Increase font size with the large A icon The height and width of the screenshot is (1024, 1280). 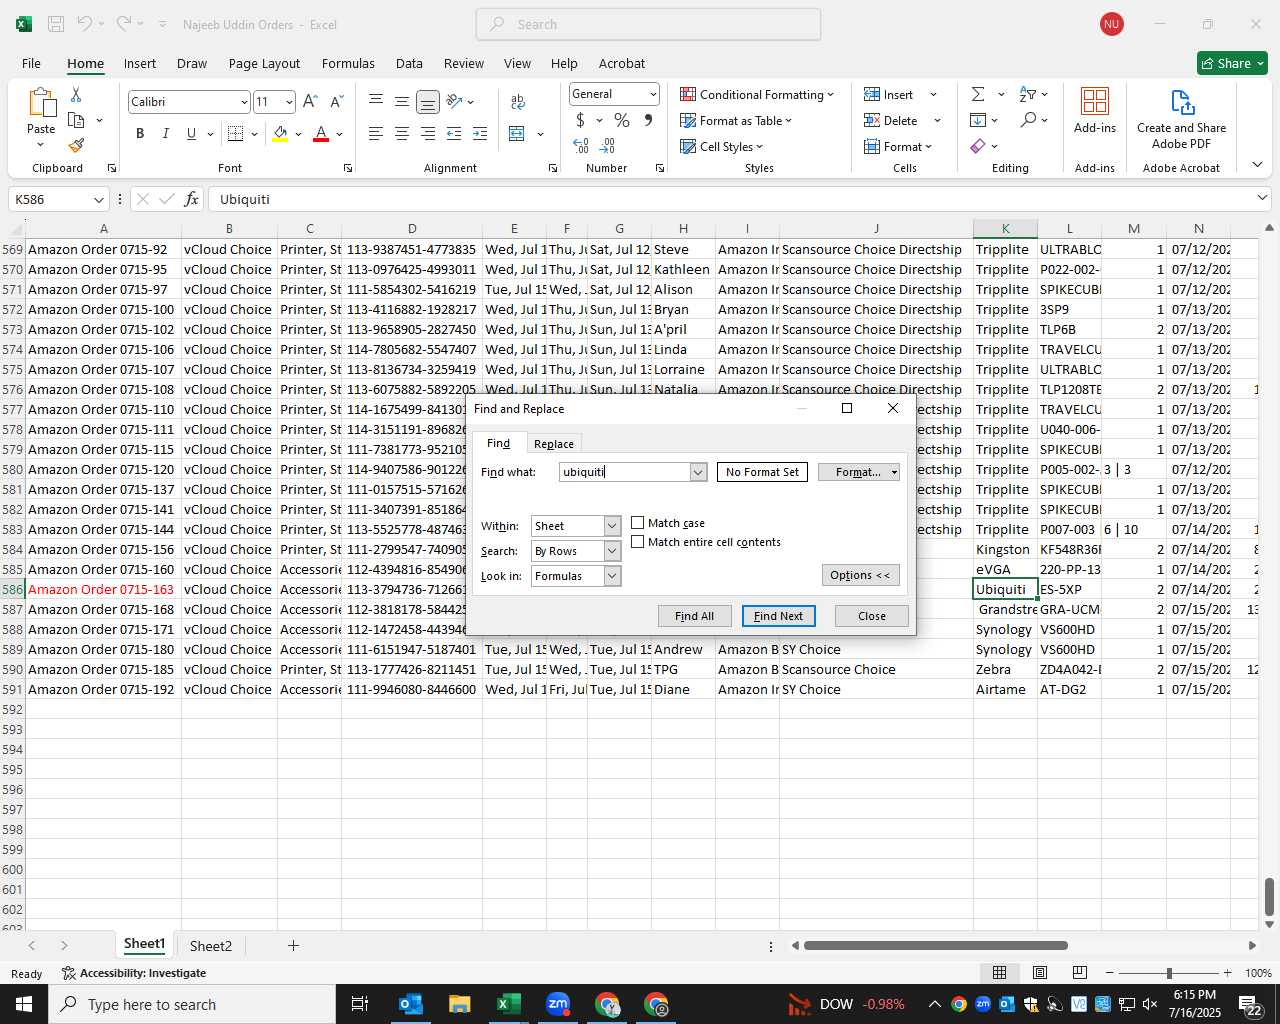[309, 101]
